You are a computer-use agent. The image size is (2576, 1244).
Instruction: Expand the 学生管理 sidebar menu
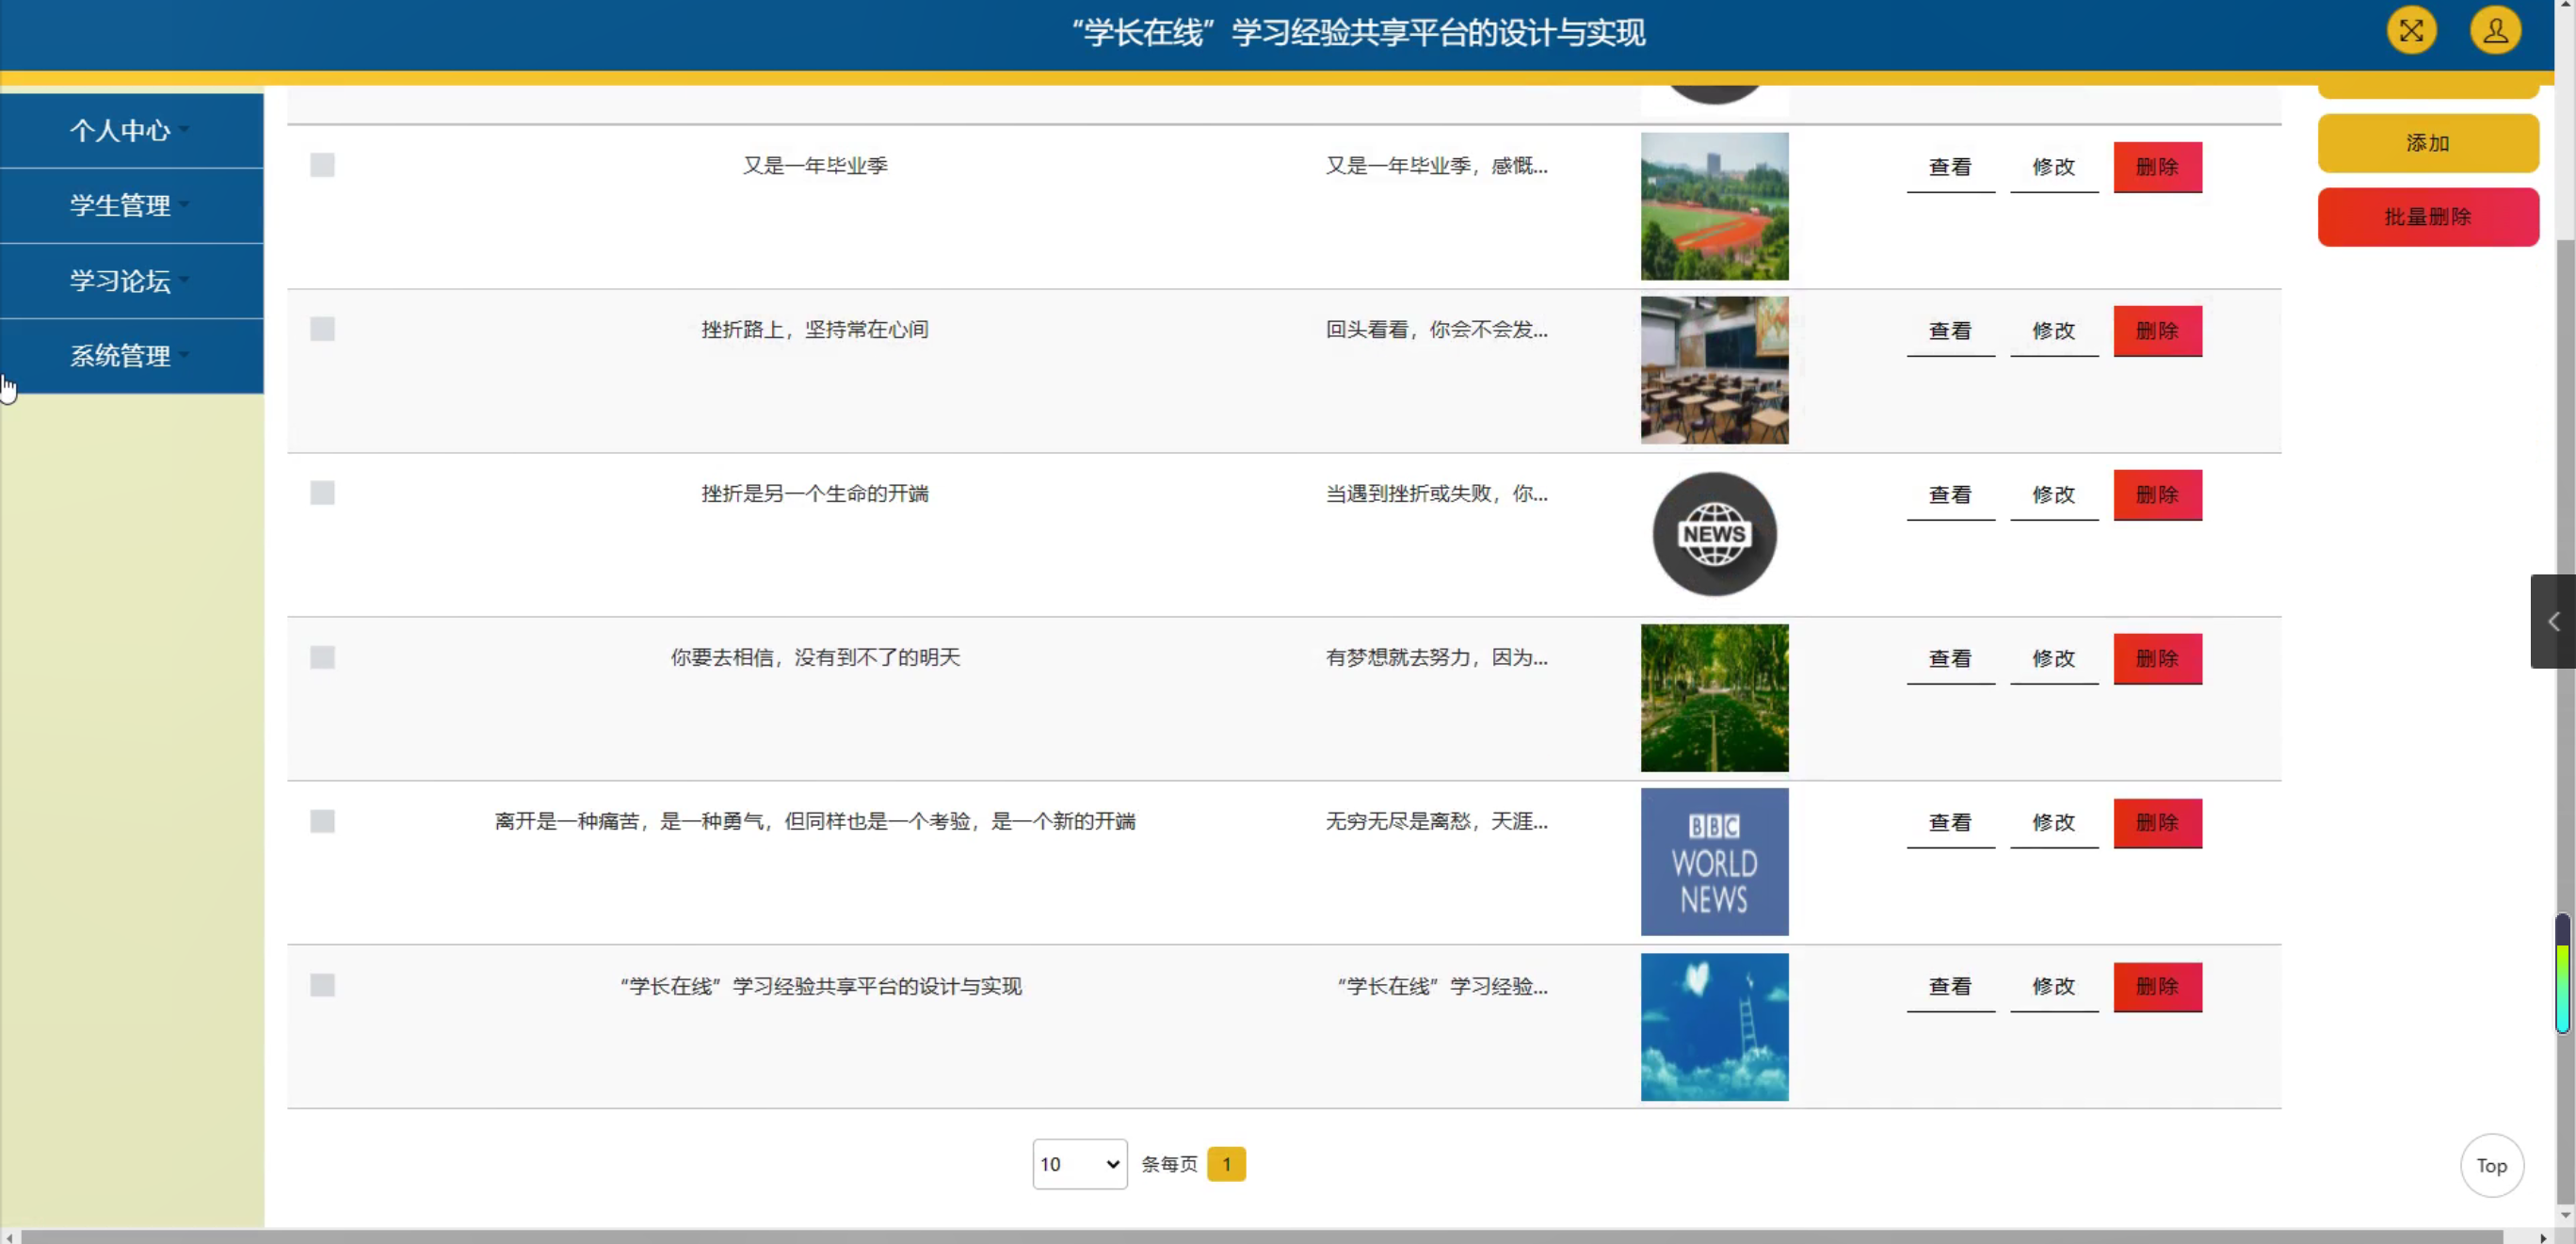[120, 206]
